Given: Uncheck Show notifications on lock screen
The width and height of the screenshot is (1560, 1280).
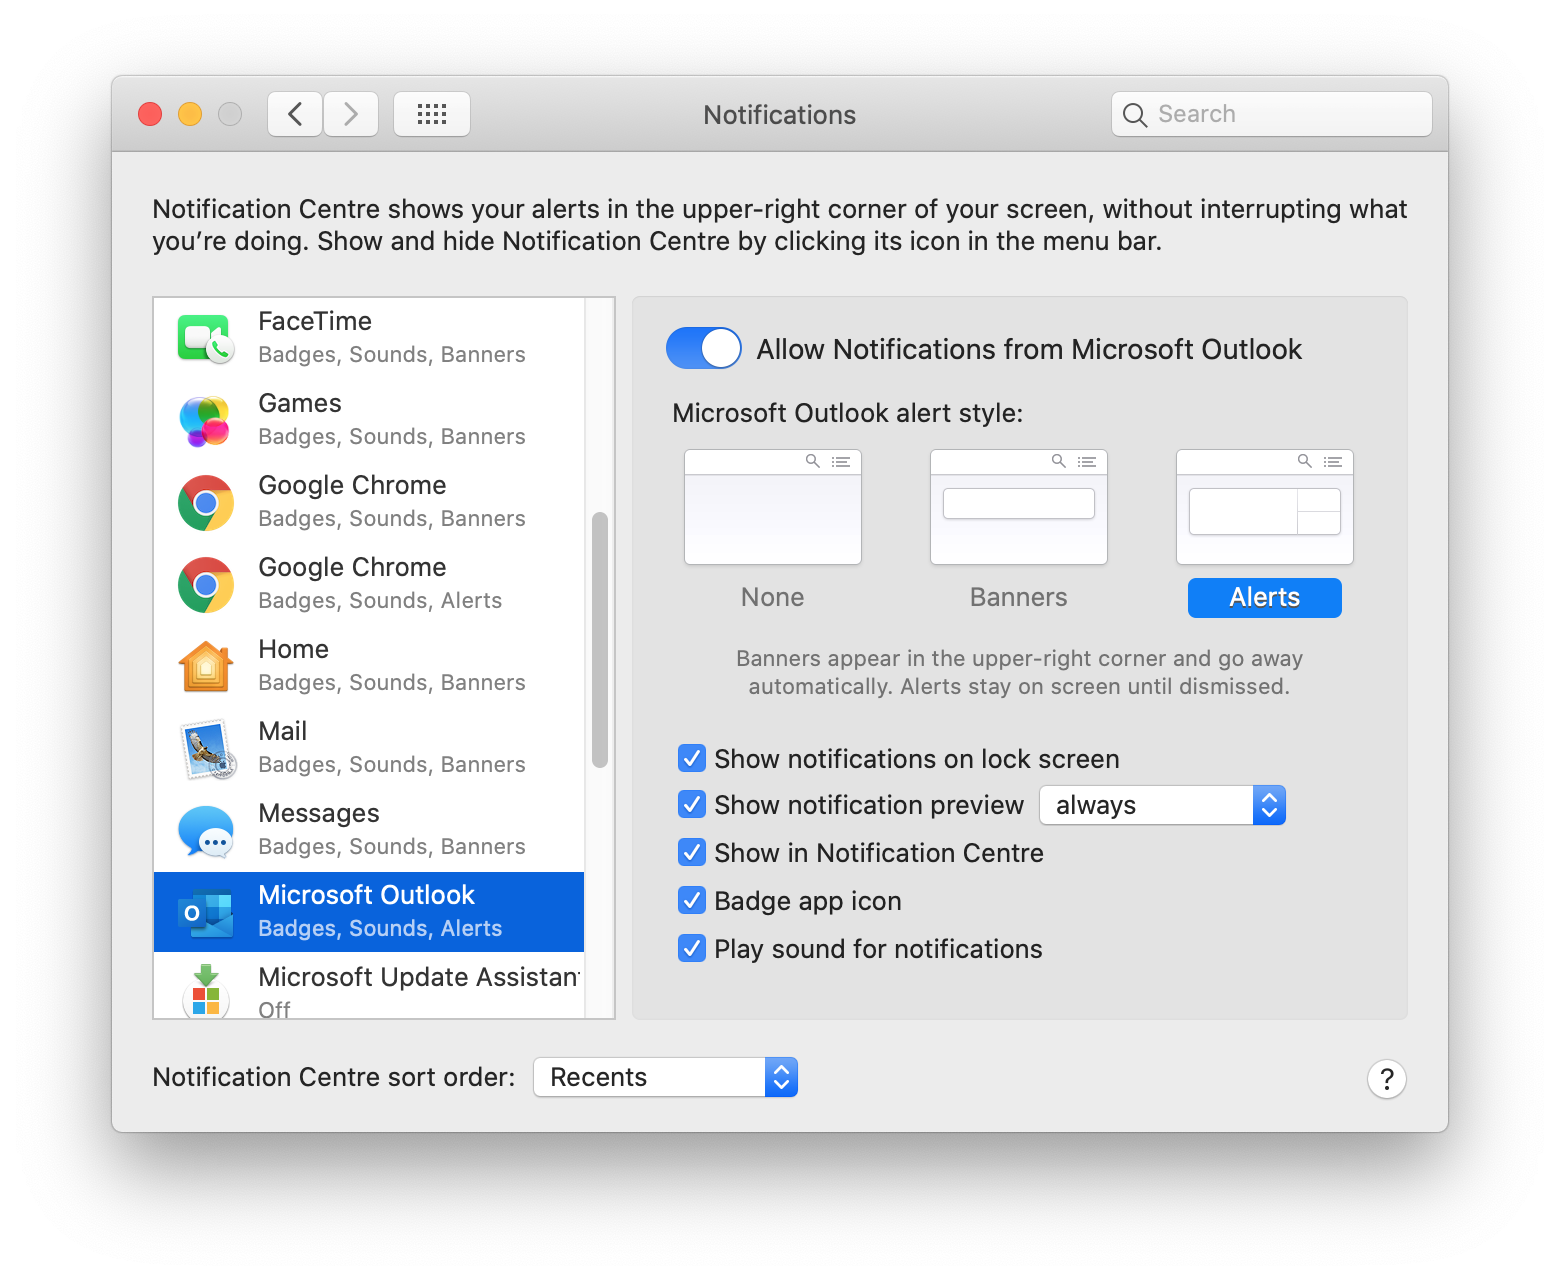Looking at the screenshot, I should coord(692,758).
